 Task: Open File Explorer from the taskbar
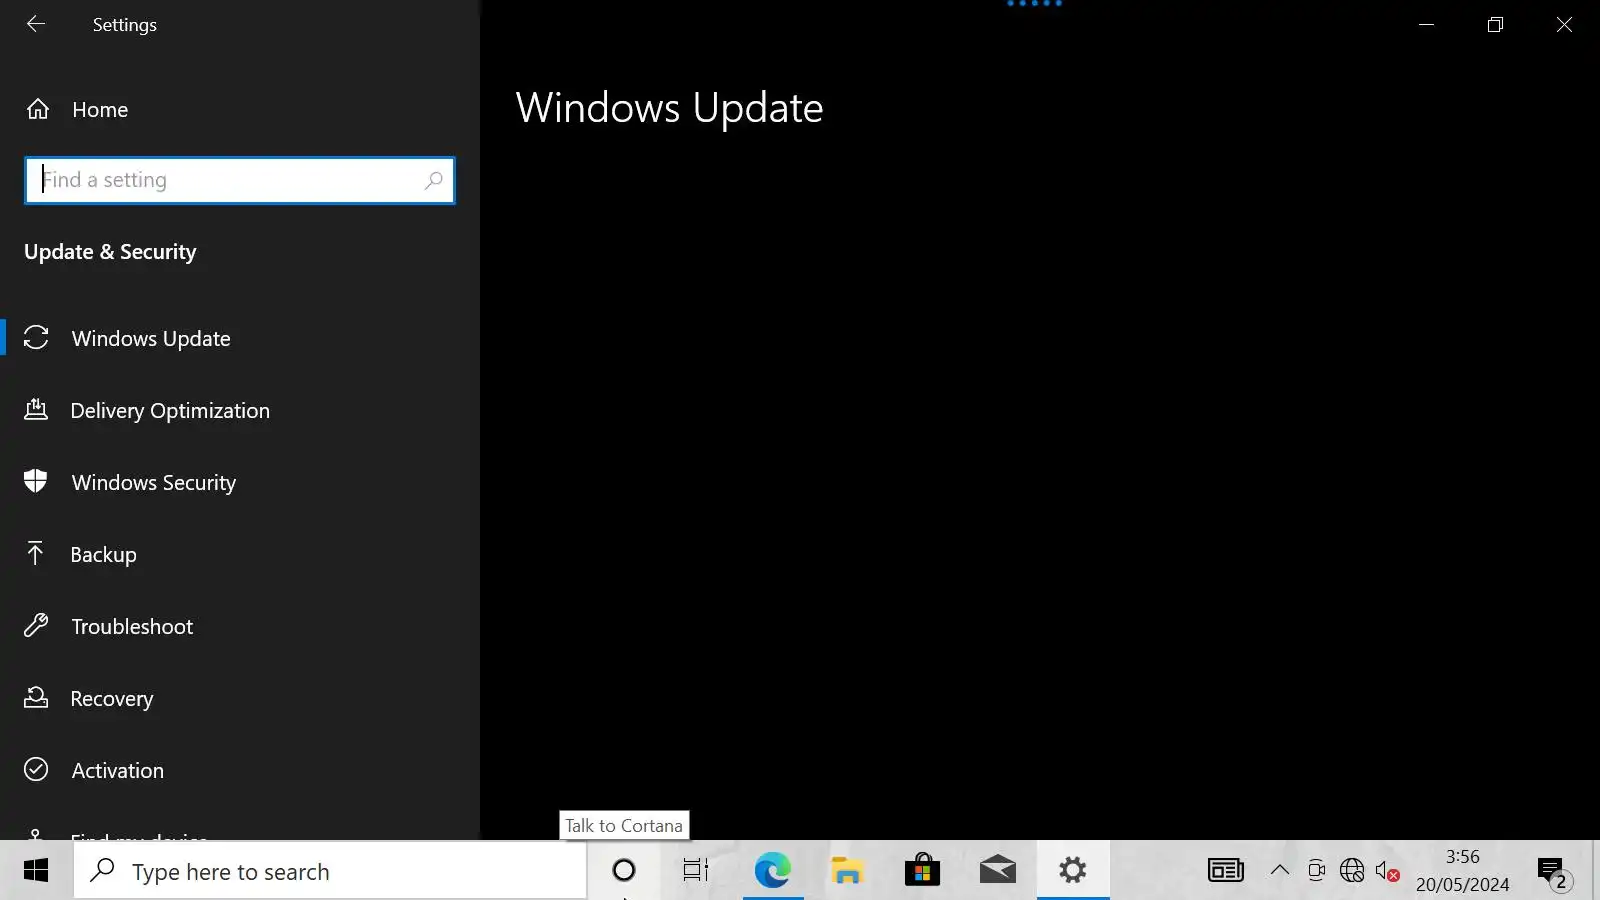[847, 871]
